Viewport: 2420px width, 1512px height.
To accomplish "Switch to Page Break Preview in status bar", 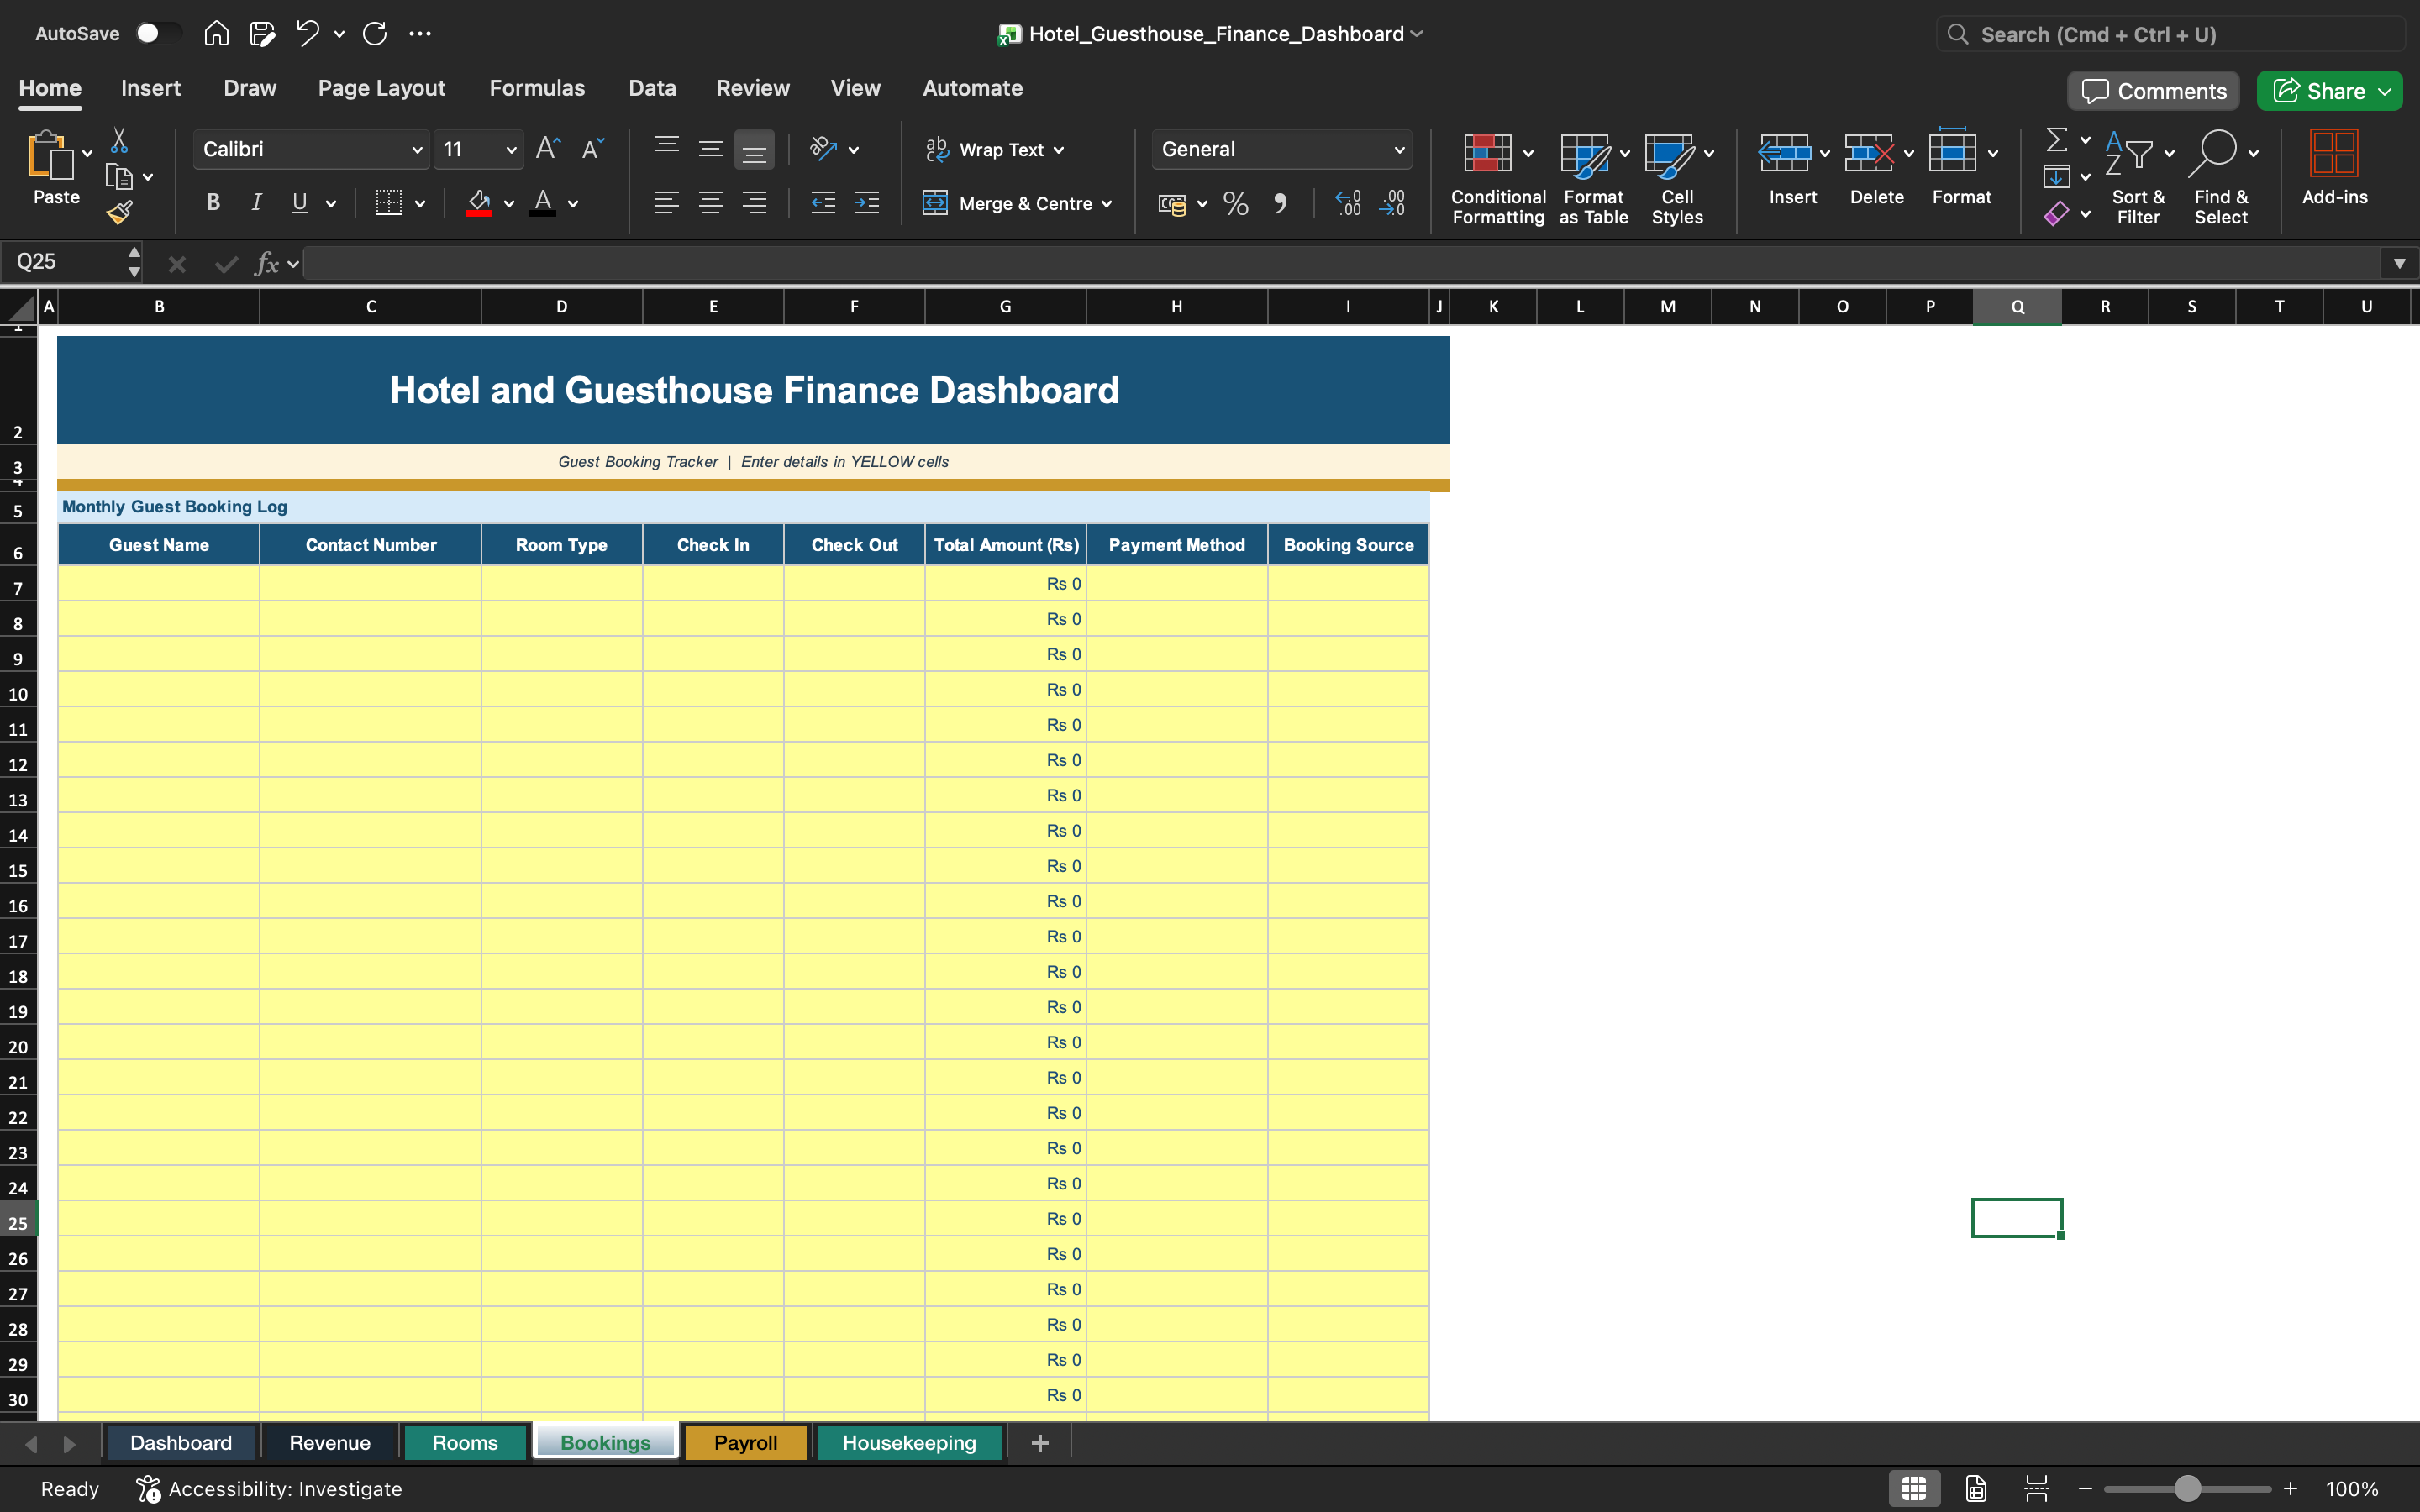I will coord(2036,1488).
